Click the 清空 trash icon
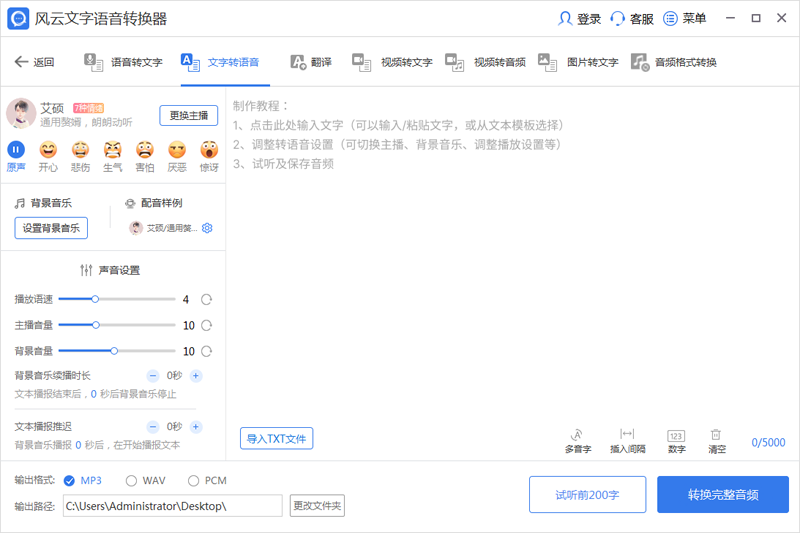 tap(716, 435)
